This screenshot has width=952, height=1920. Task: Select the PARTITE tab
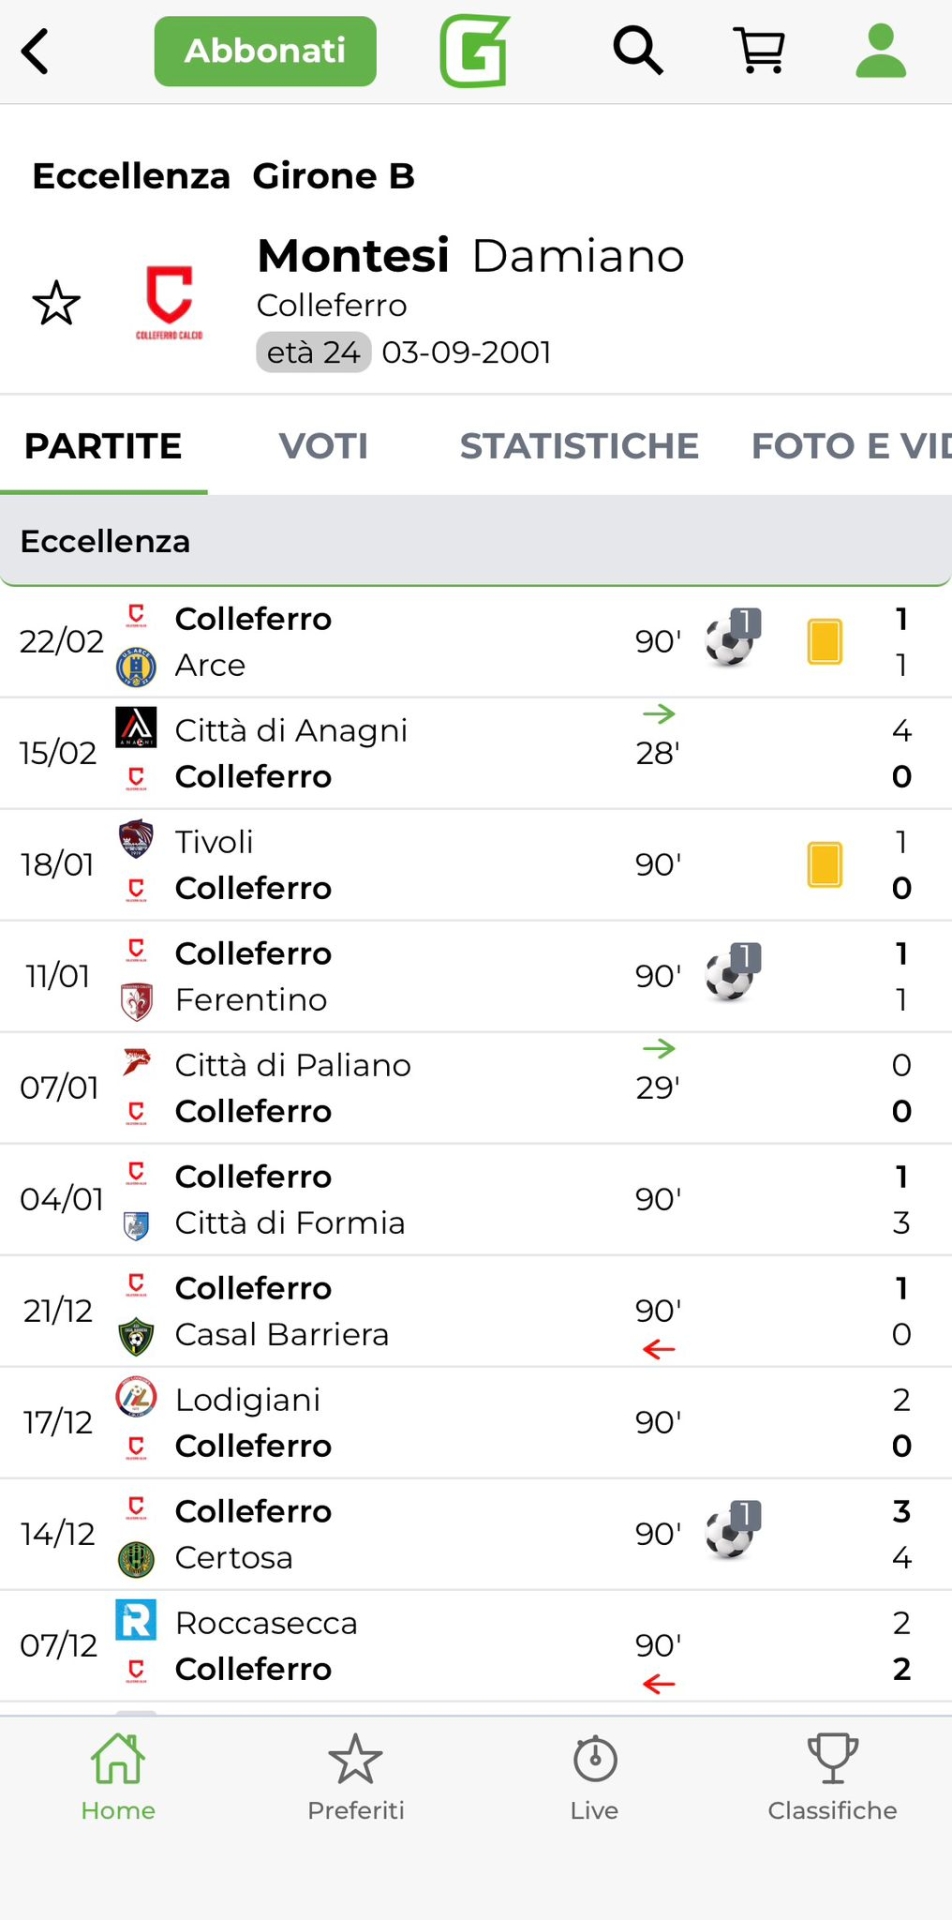[103, 446]
